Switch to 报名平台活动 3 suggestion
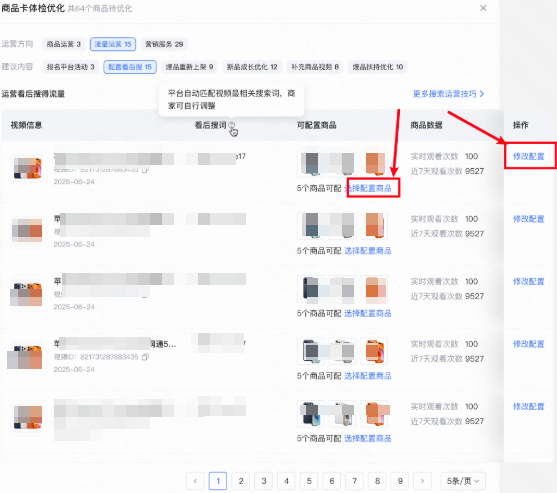The width and height of the screenshot is (557, 493). point(70,67)
